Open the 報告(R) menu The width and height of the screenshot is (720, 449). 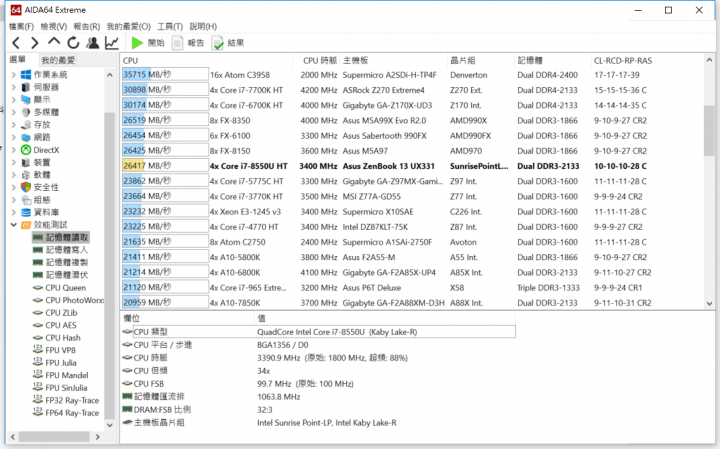[87, 27]
